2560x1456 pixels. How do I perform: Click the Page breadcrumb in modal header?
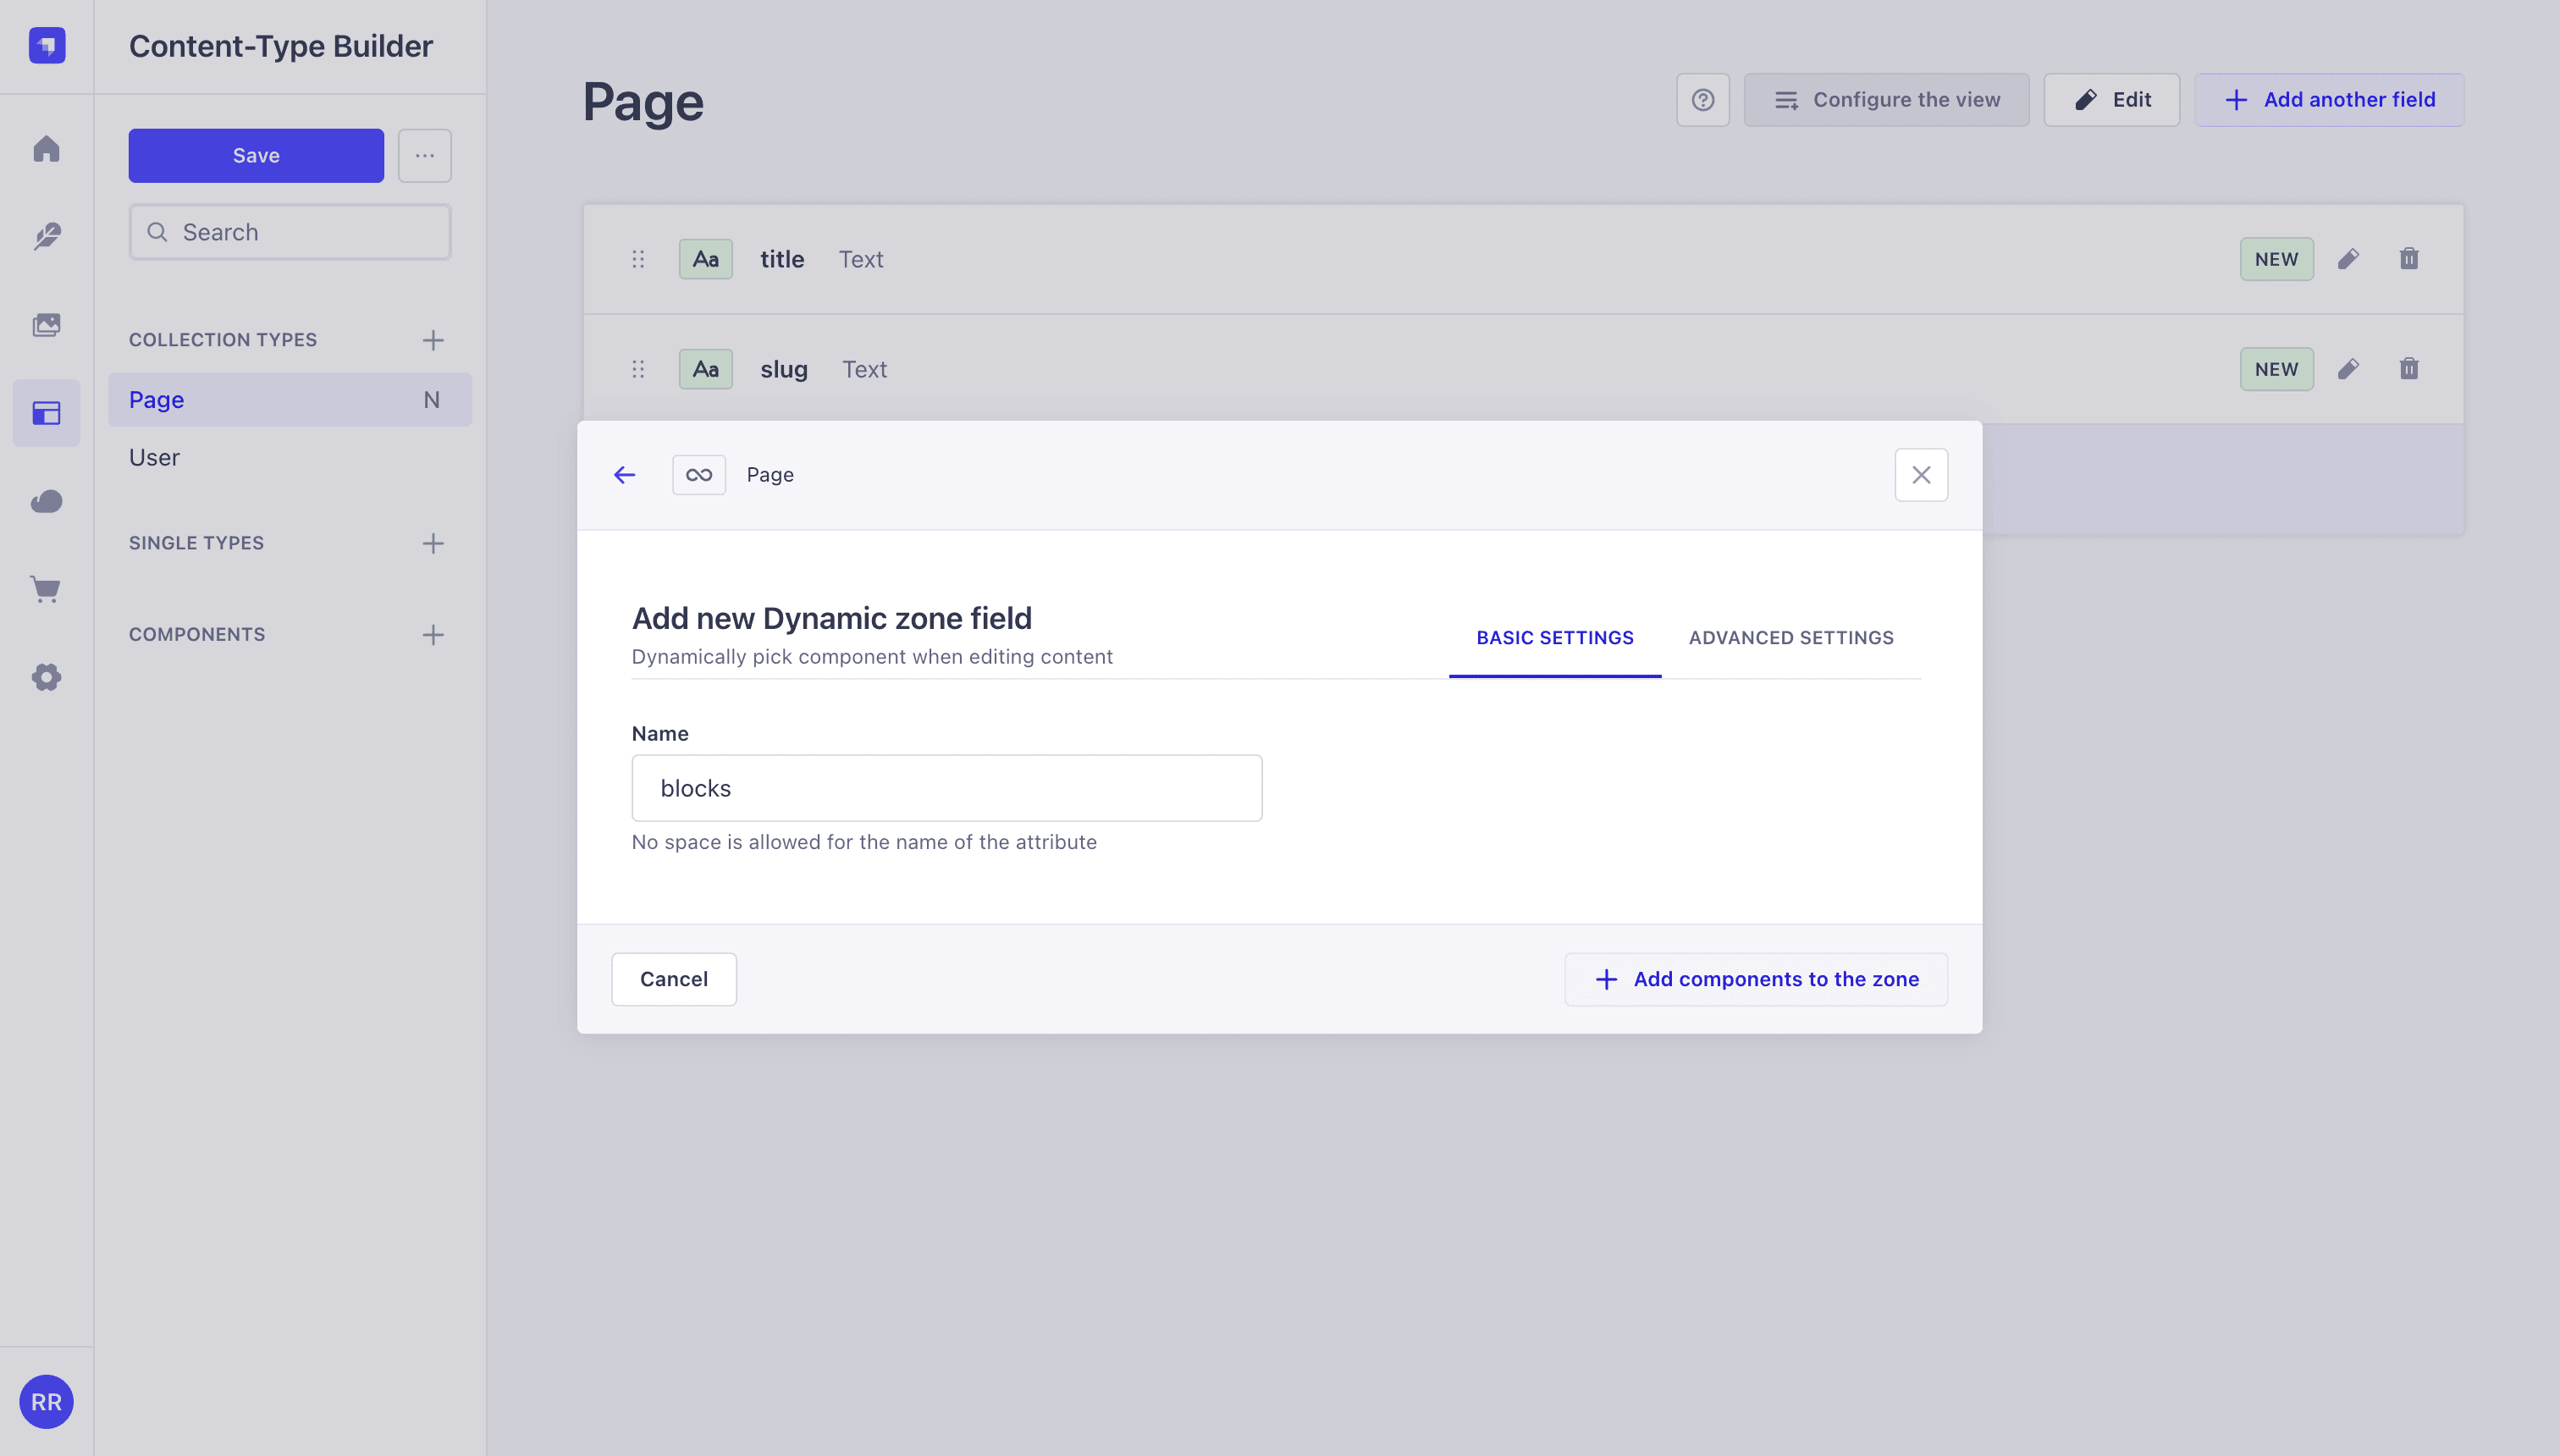[770, 475]
